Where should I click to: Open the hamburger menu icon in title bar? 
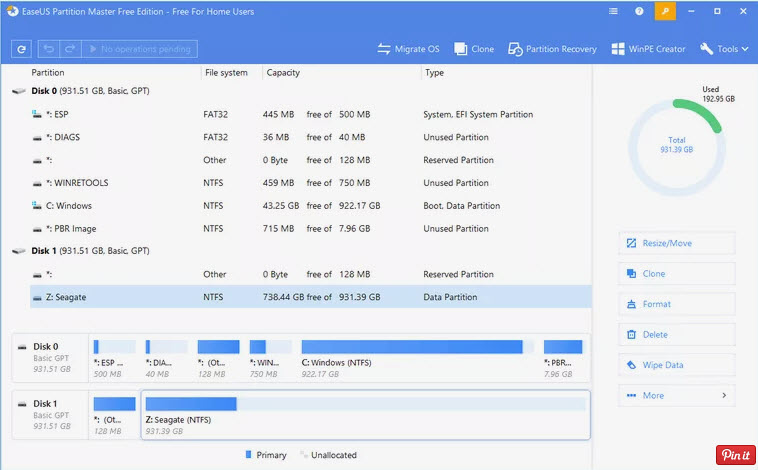point(613,11)
